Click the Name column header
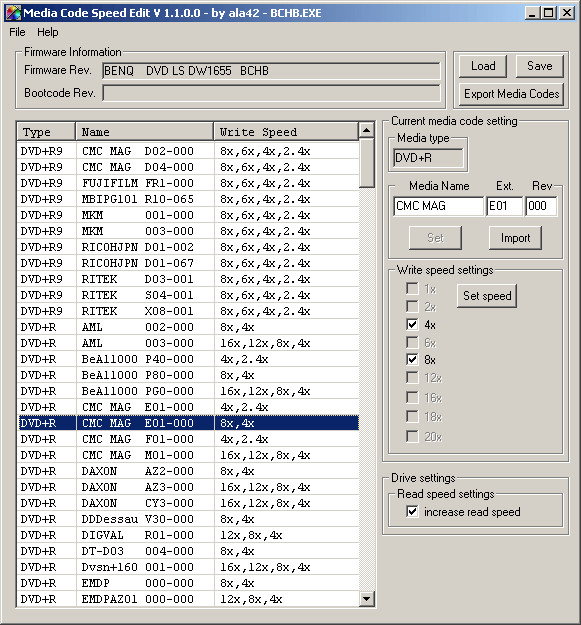This screenshot has height=625, width=581. 144,132
